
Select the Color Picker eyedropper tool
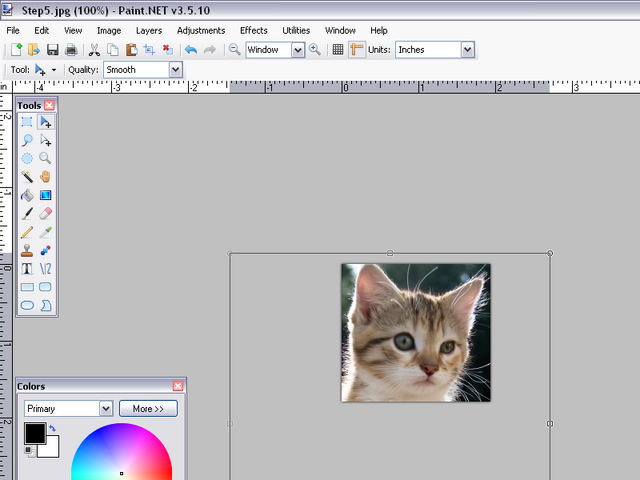point(45,232)
